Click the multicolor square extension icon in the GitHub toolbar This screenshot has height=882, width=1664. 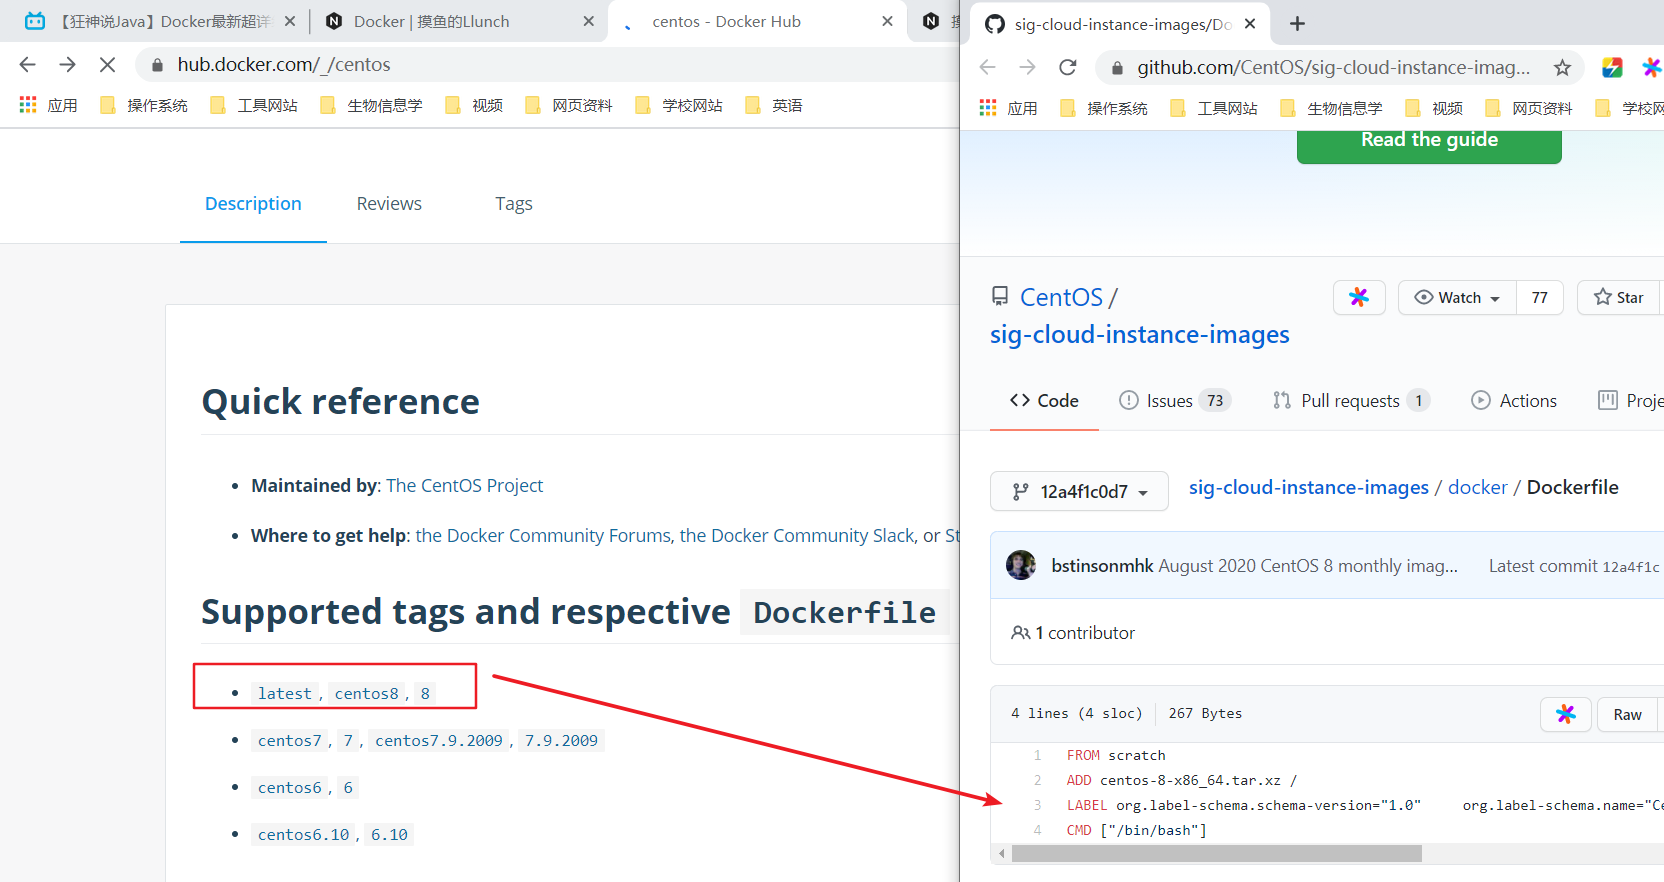tap(1612, 67)
